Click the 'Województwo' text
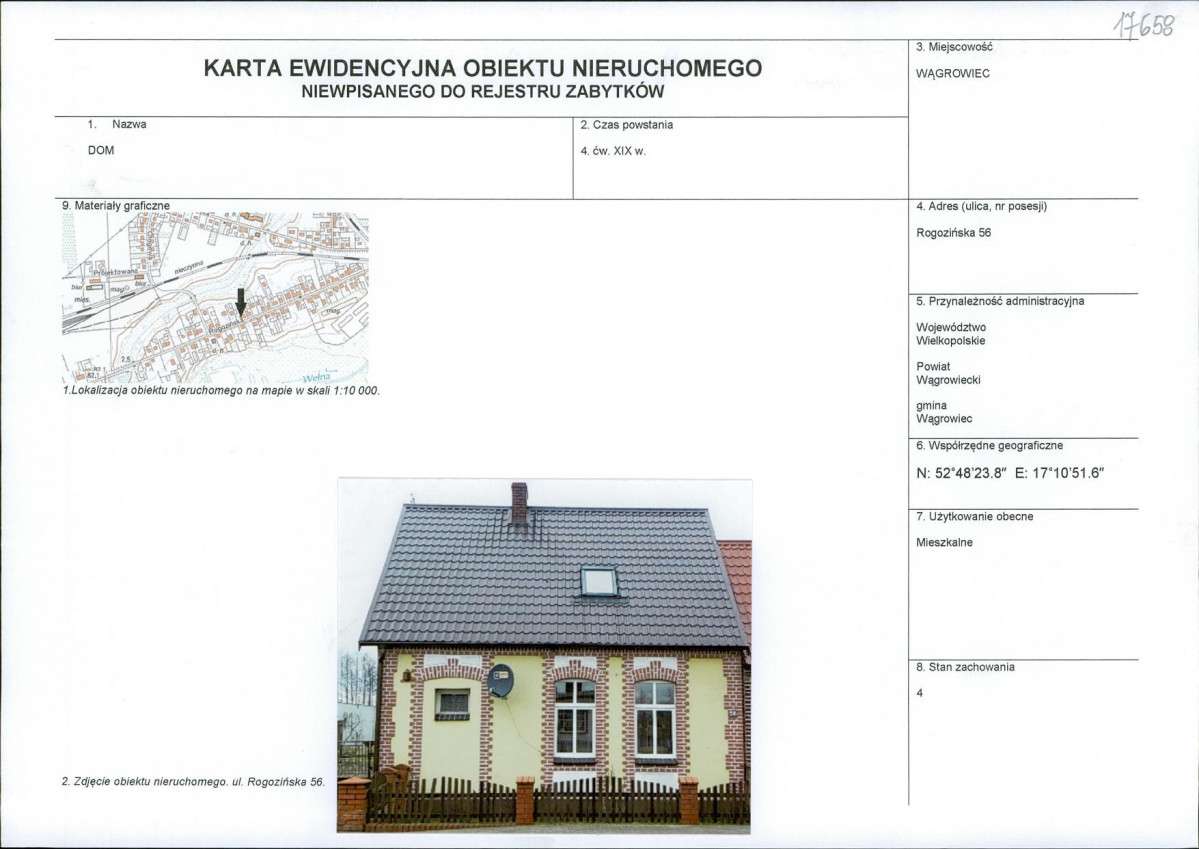The height and width of the screenshot is (849, 1199). click(951, 327)
